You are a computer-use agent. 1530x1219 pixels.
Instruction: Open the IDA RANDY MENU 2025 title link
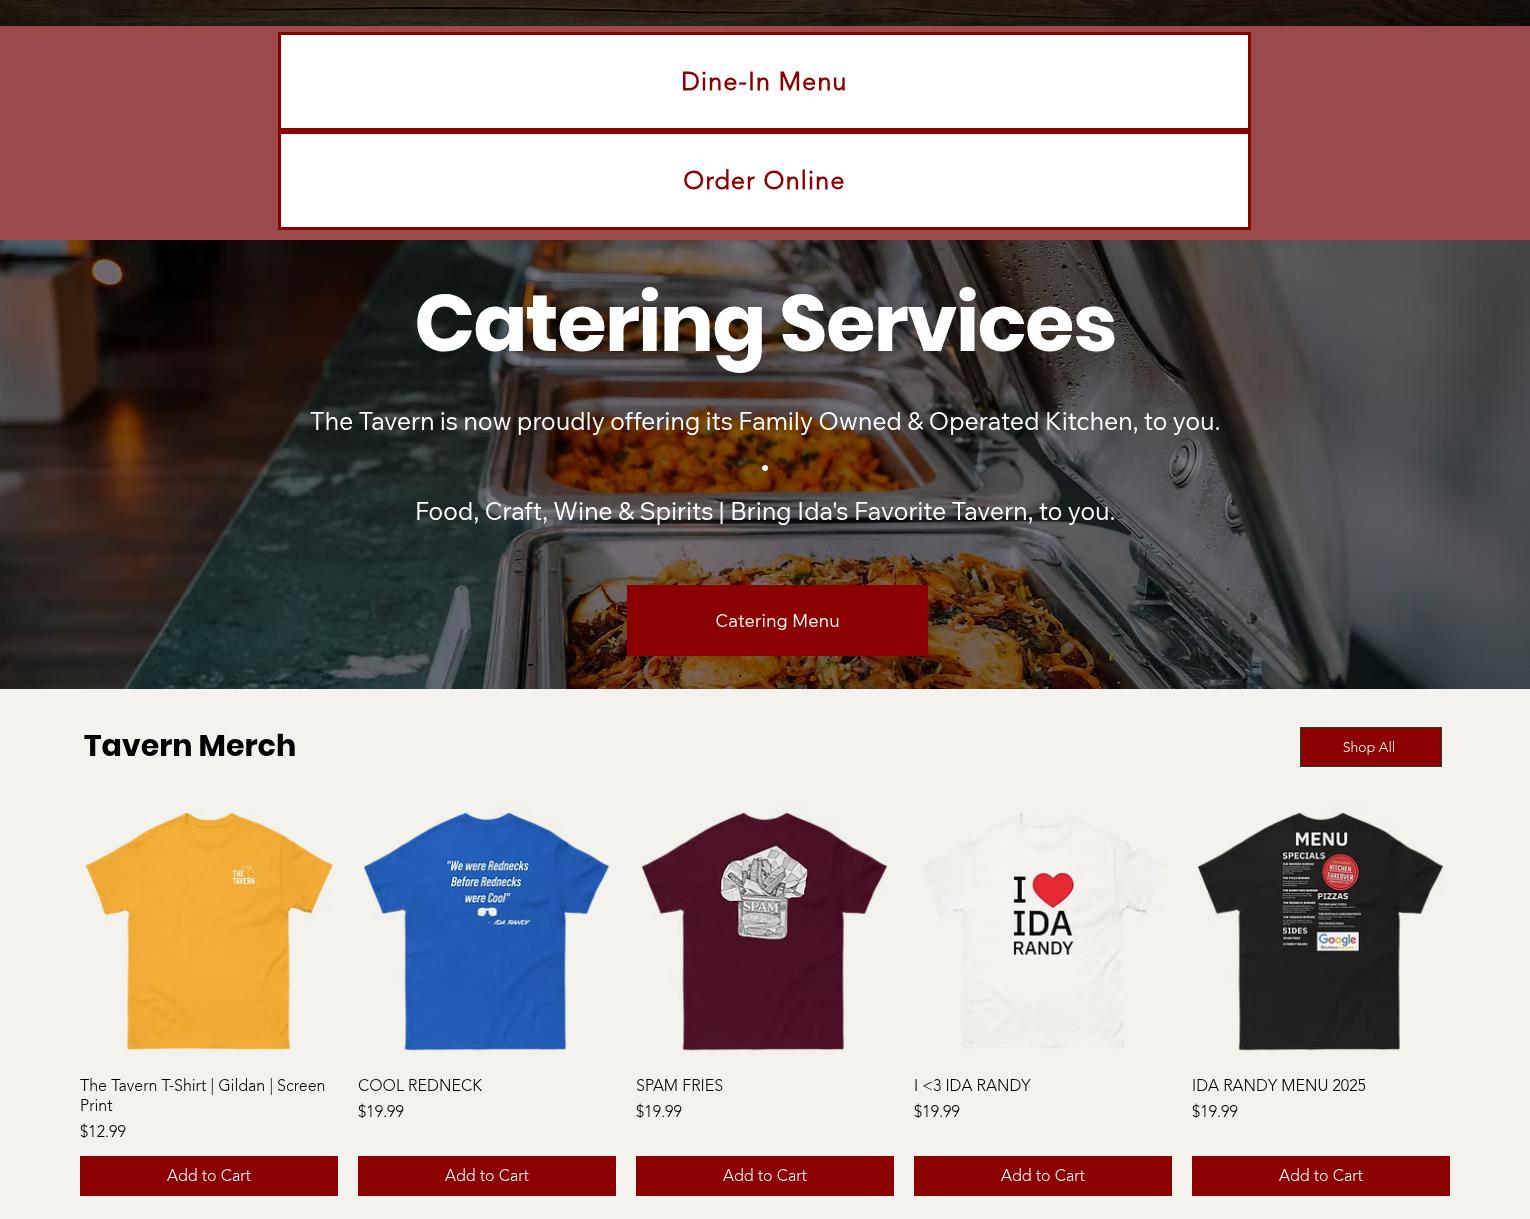coord(1278,1085)
